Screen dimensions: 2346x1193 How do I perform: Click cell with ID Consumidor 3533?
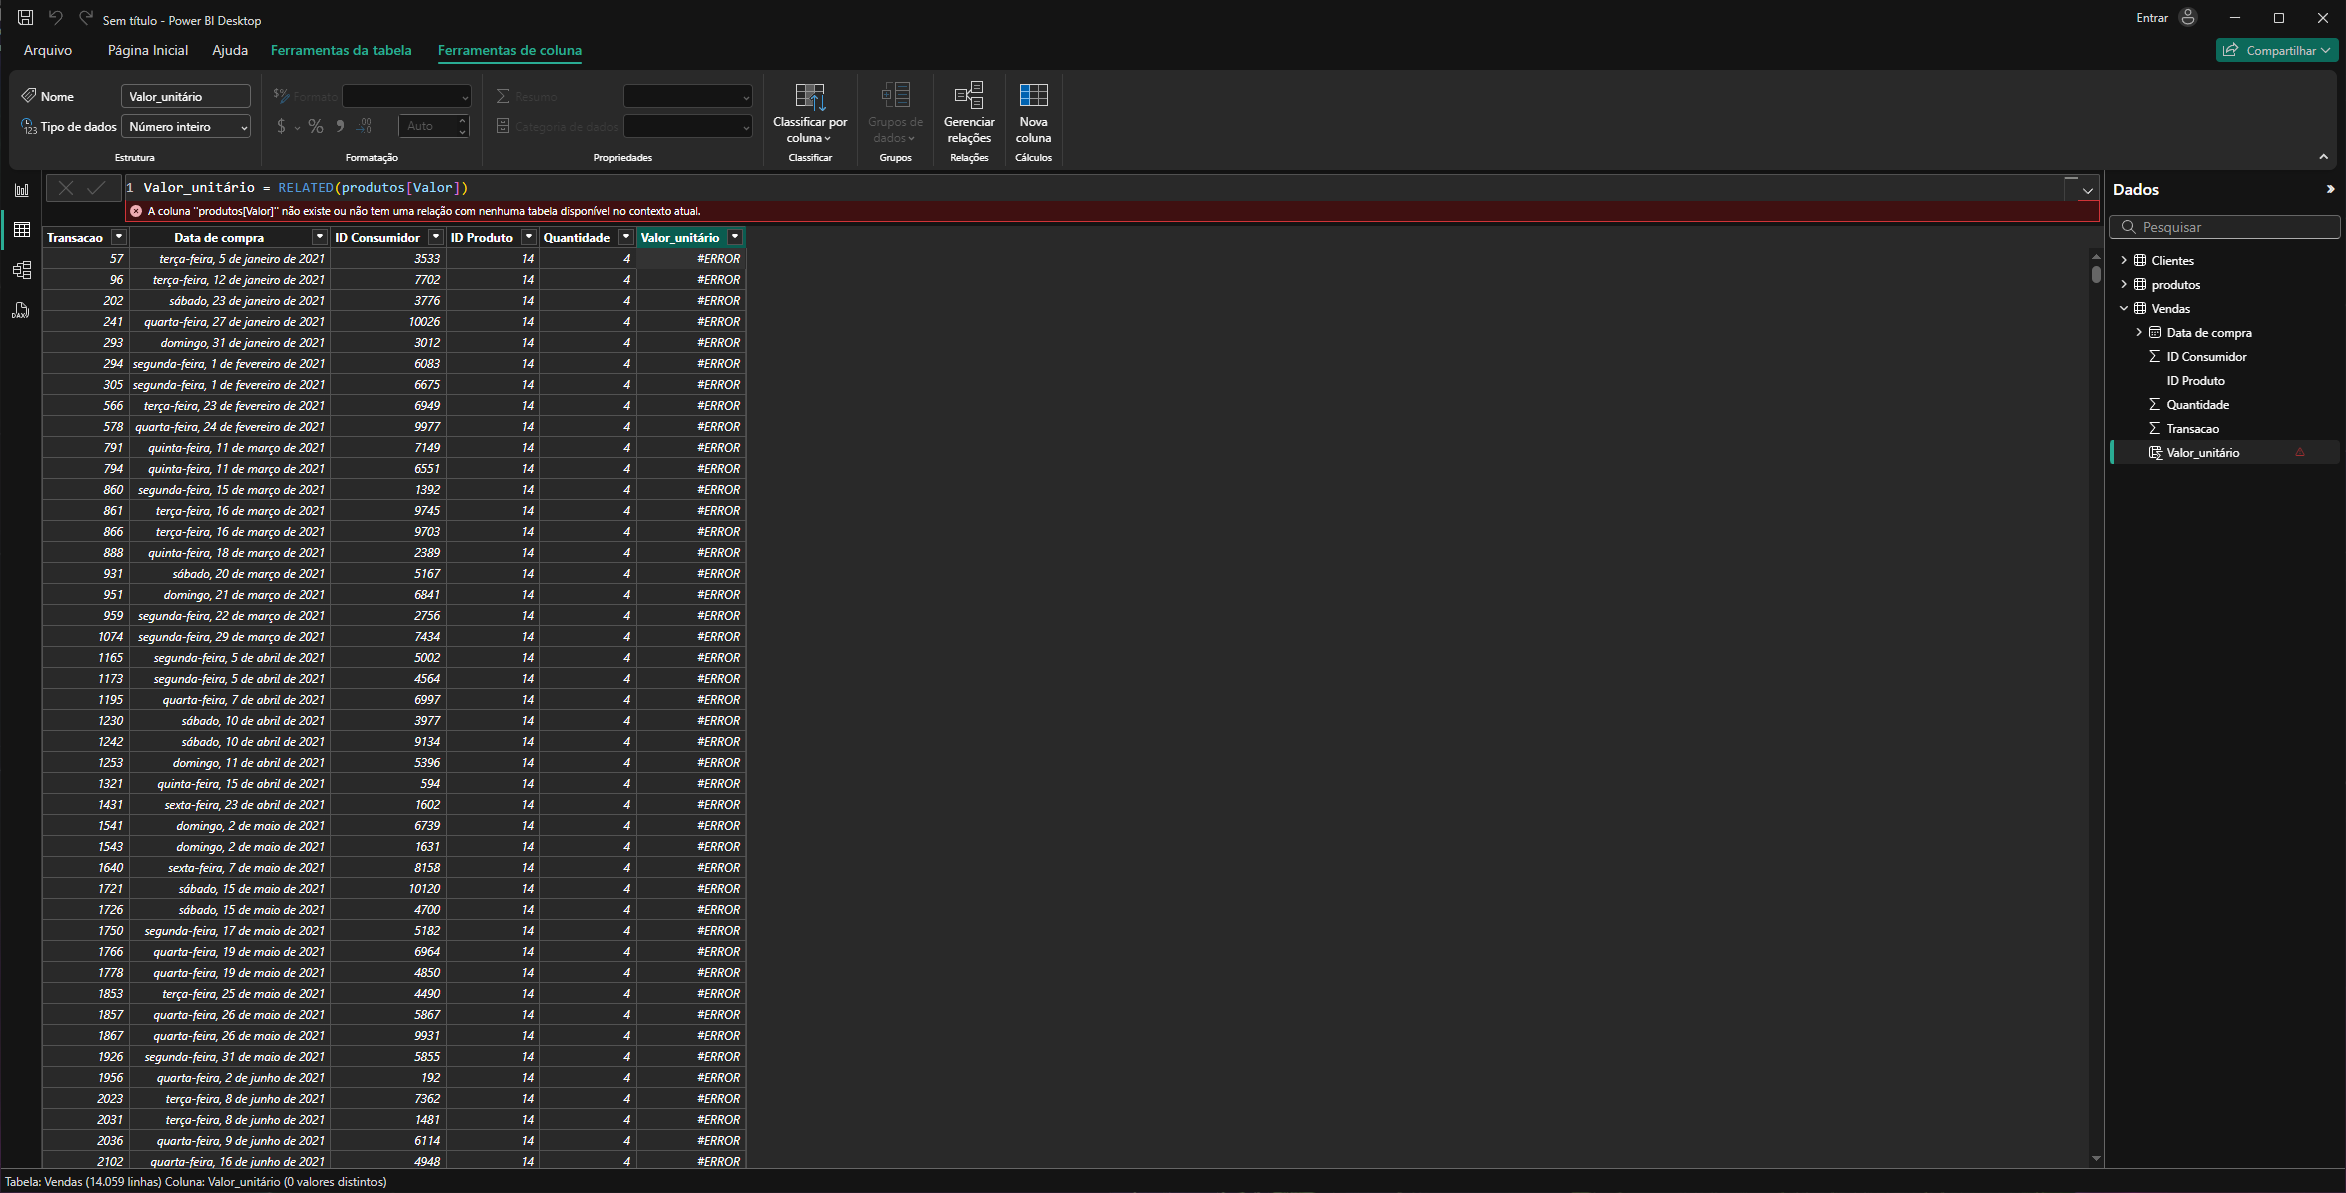388,258
